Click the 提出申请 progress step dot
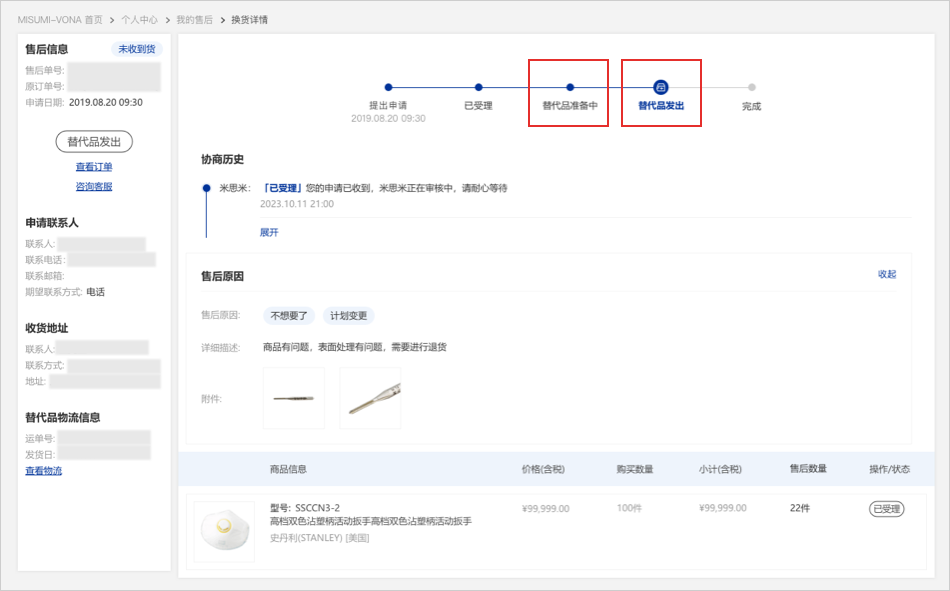The width and height of the screenshot is (950, 591). pyautogui.click(x=388, y=88)
